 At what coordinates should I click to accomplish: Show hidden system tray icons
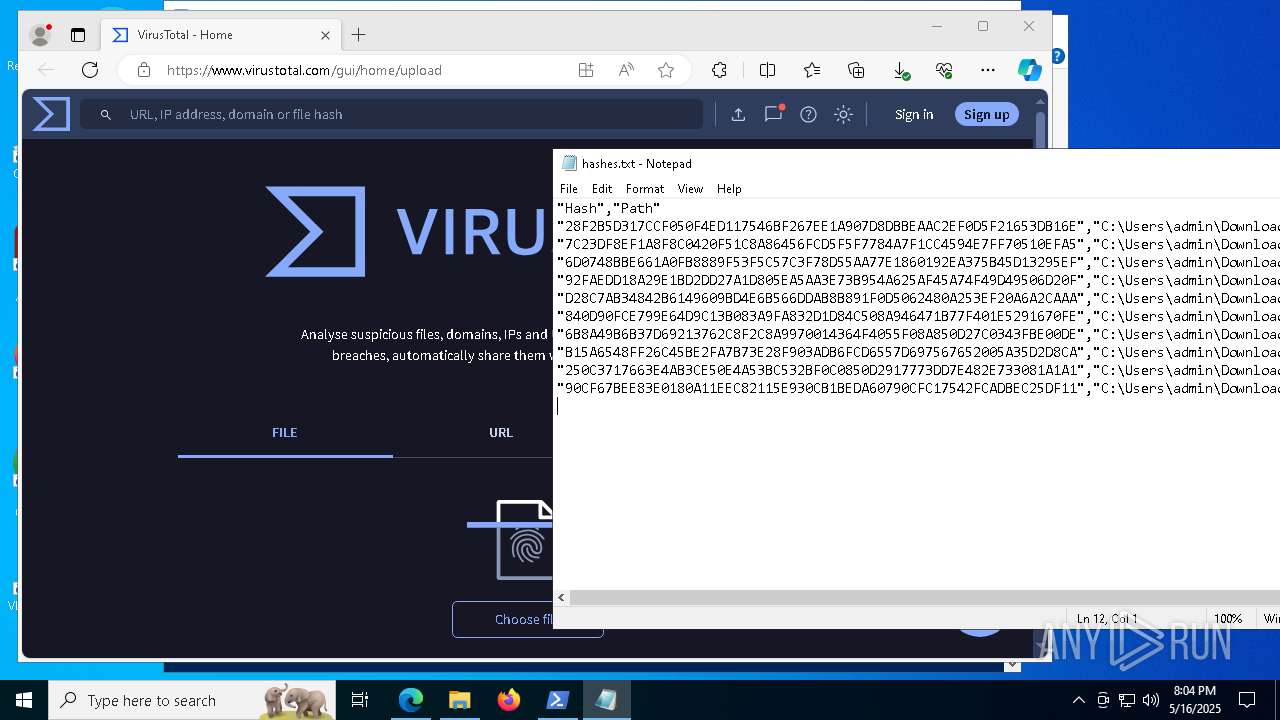pos(1078,700)
